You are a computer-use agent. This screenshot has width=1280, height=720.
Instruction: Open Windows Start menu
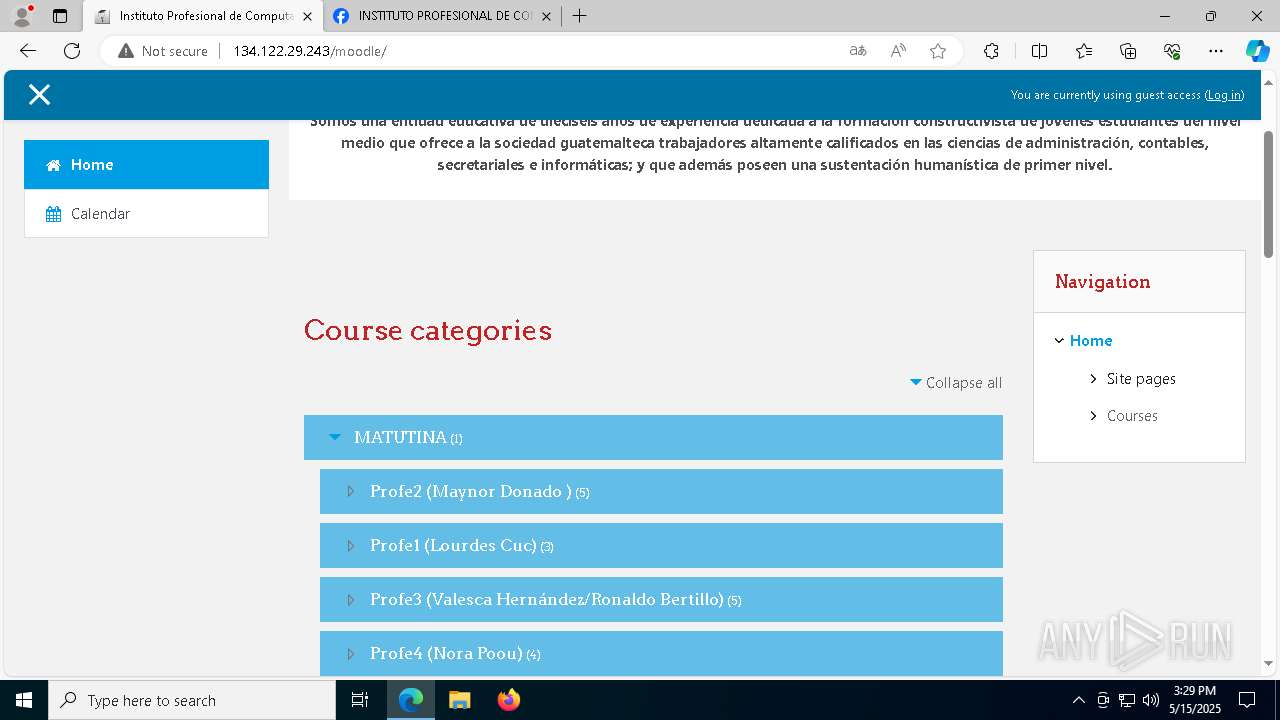[24, 700]
